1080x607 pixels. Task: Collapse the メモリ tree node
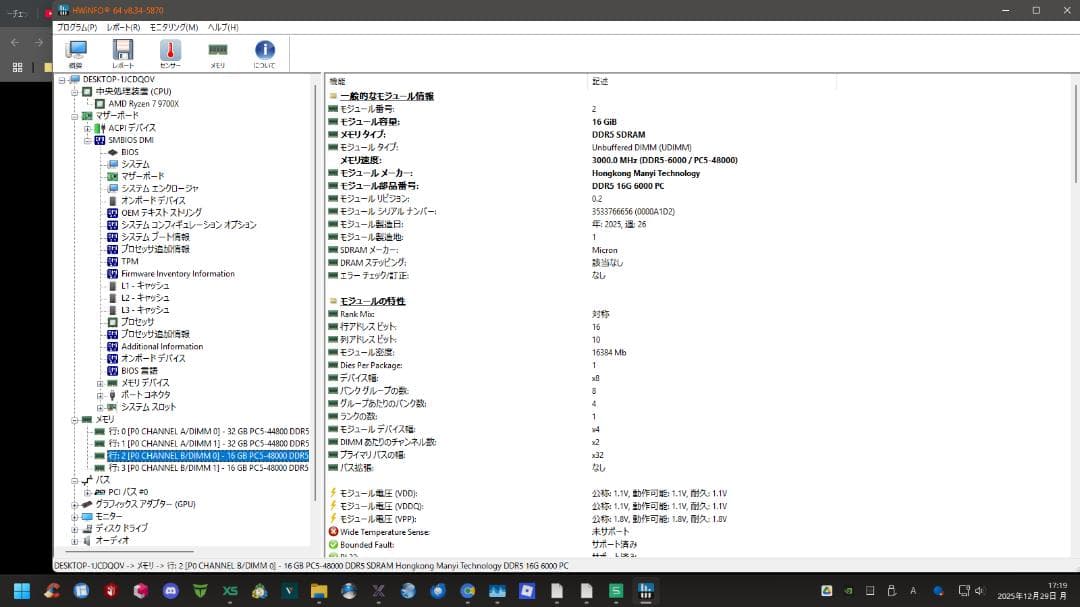(x=75, y=419)
